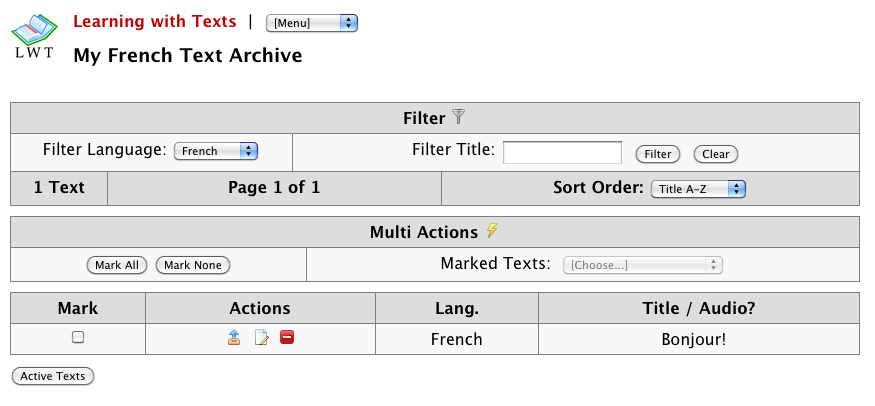
Task: Click the edit text pencil icon
Action: click(x=261, y=338)
